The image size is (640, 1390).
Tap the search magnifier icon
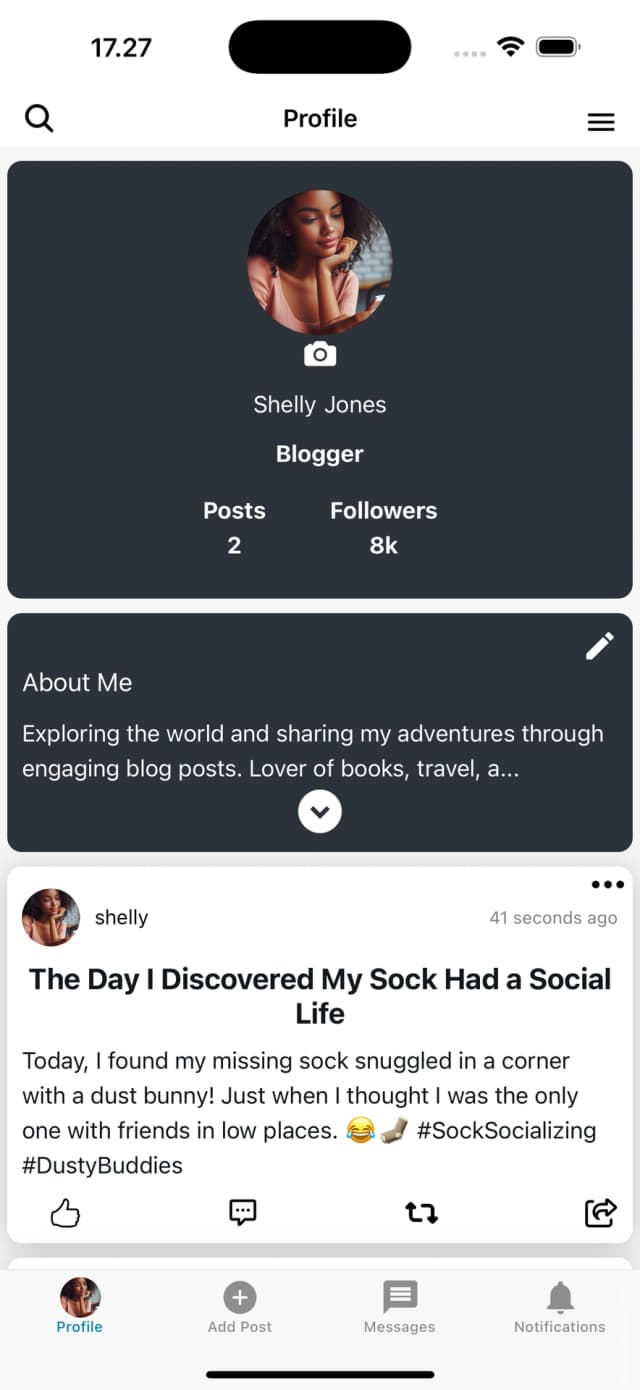click(39, 119)
